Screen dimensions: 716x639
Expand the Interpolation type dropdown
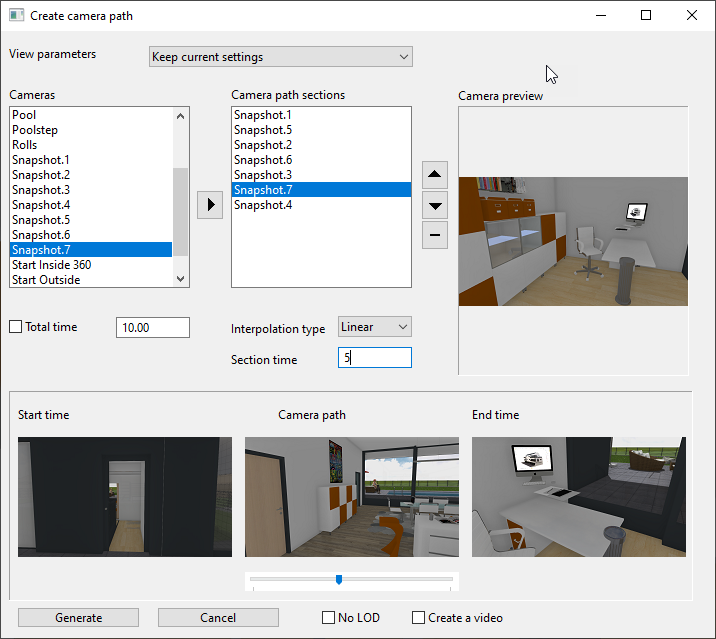tap(374, 327)
